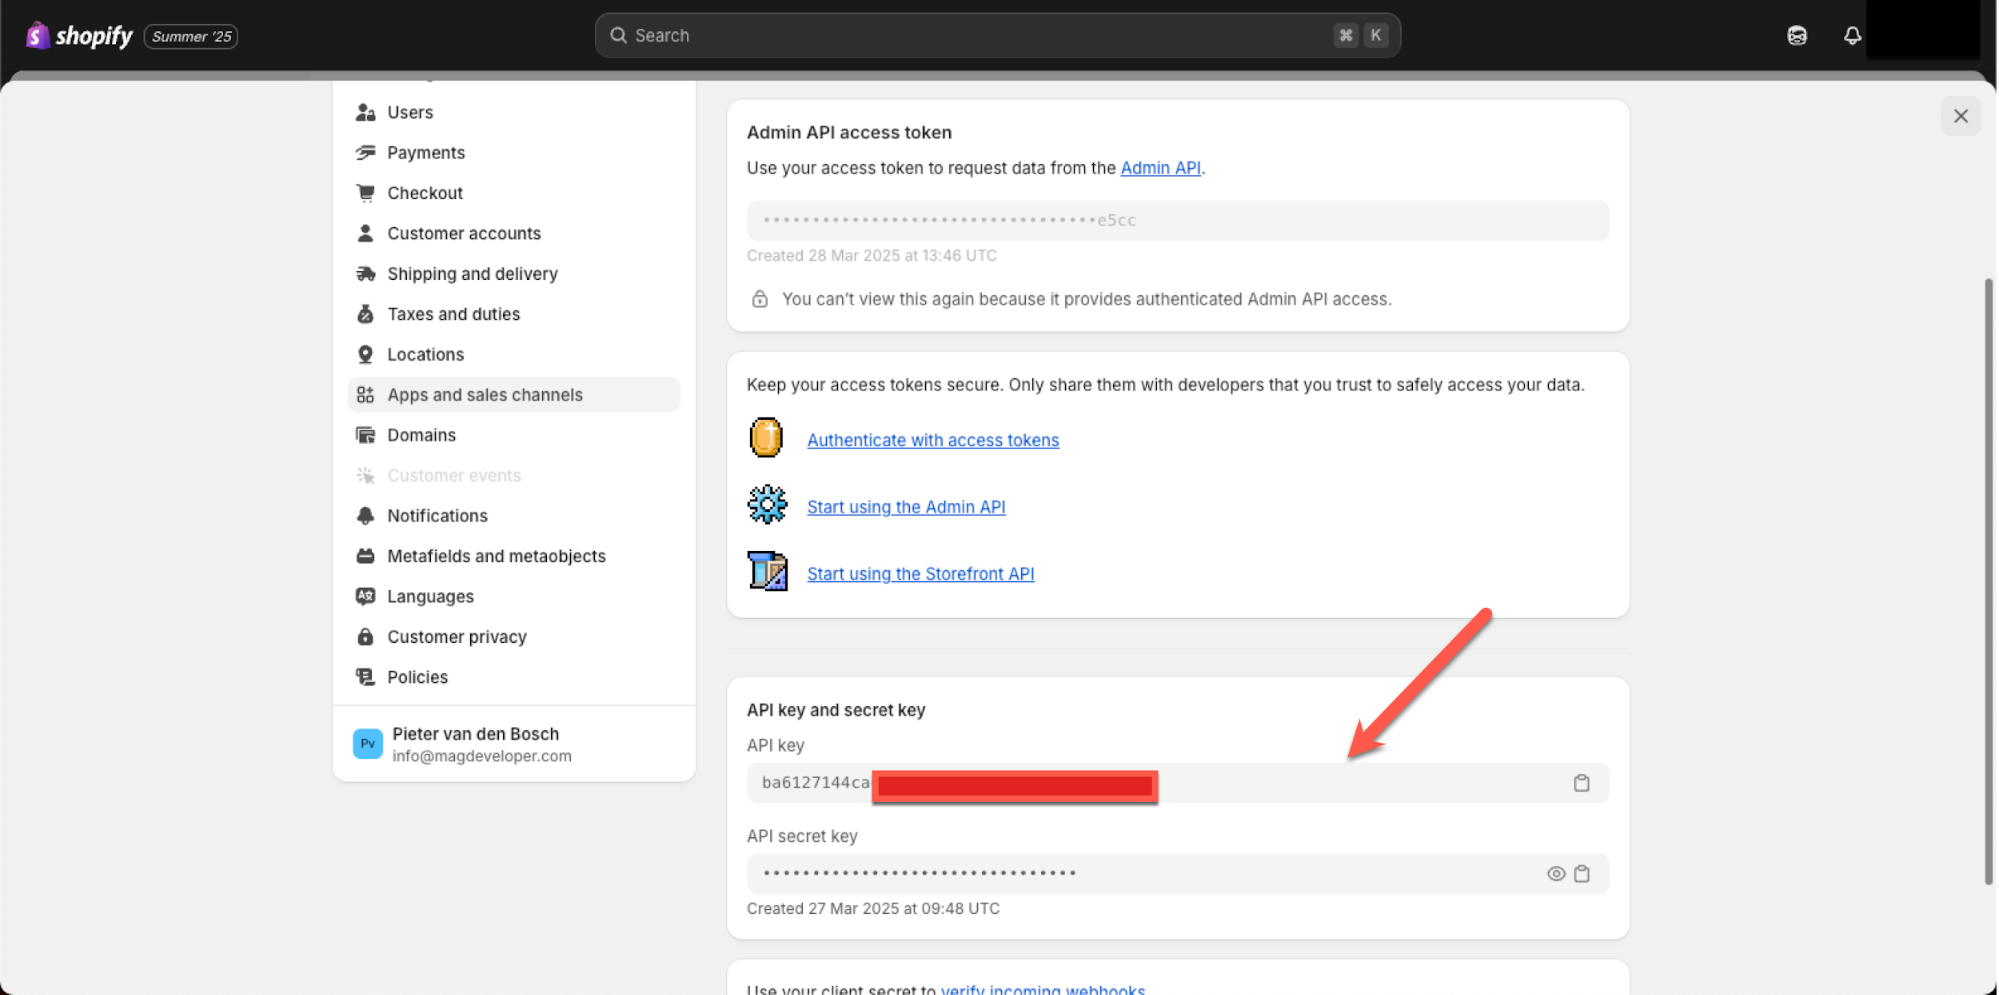Click Start using the Storefront API
Image resolution: width=1999 pixels, height=995 pixels.
coord(920,573)
